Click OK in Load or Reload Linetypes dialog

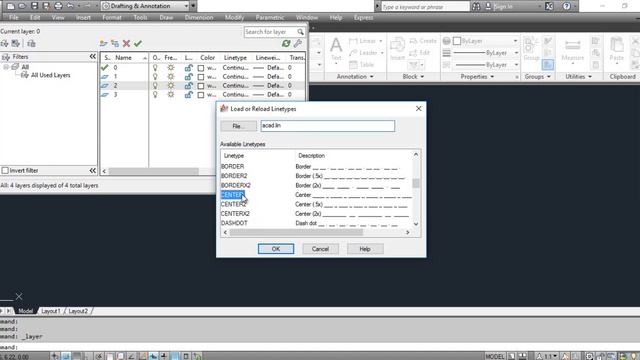pos(276,249)
